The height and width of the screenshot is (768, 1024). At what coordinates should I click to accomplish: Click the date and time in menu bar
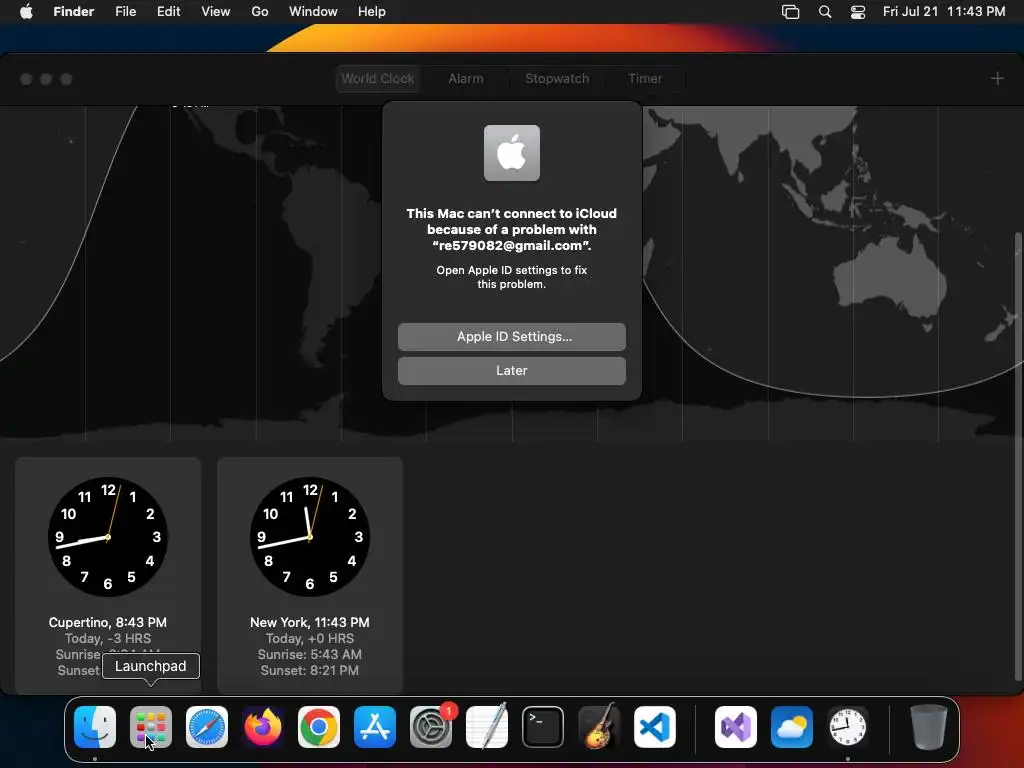[944, 12]
